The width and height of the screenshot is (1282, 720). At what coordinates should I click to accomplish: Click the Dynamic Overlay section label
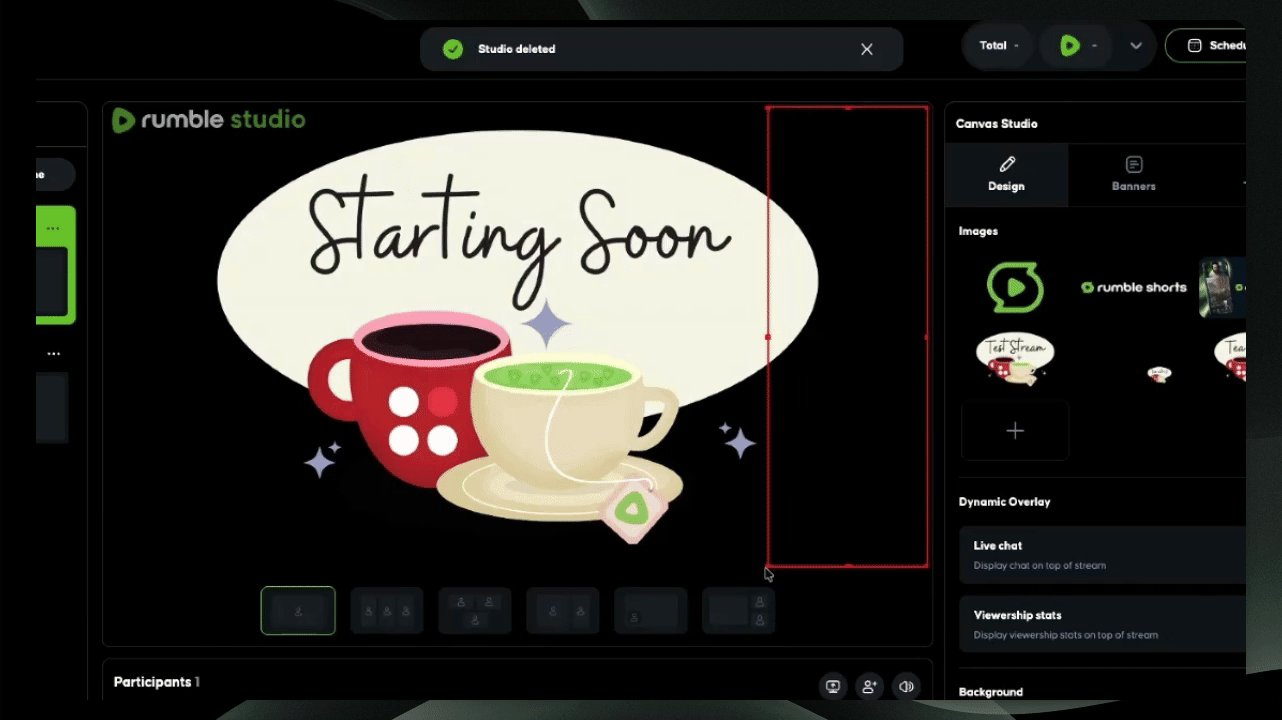[1004, 502]
